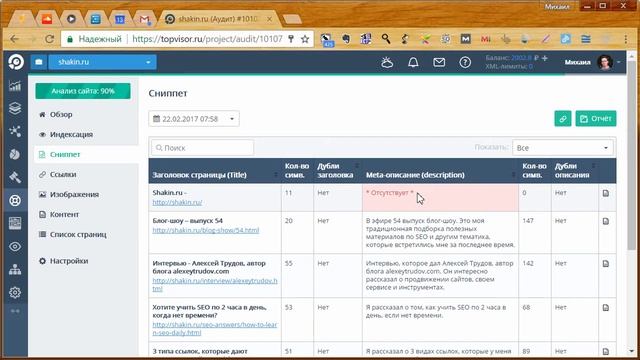Click the browser address bar URL
This screenshot has height=360, width=640.
207,39
